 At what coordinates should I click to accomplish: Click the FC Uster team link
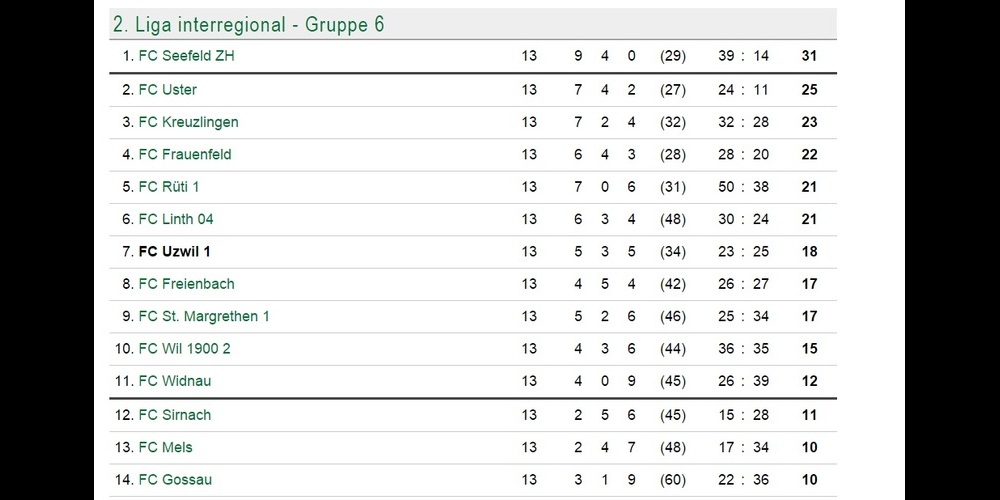(167, 90)
